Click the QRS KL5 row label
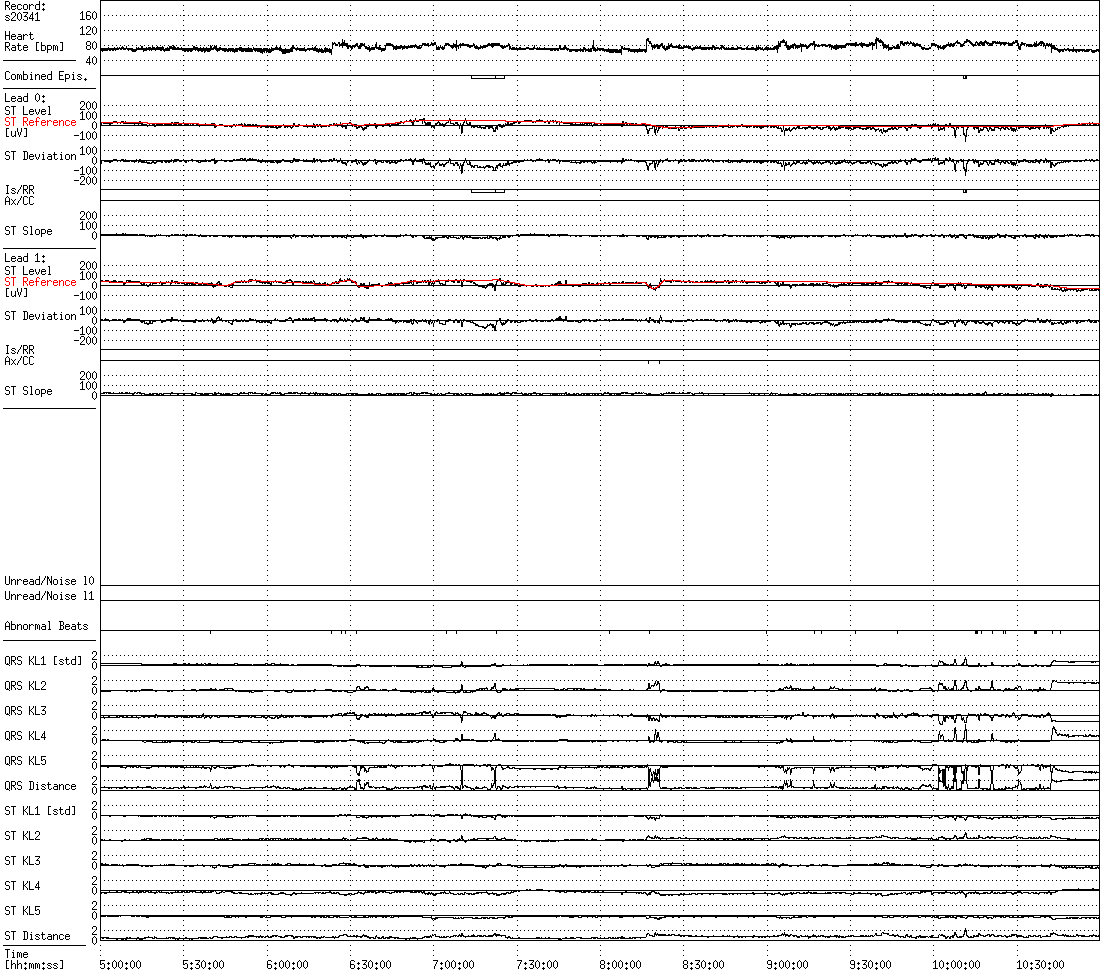Viewport: 1100px width, 970px height. tap(25, 761)
